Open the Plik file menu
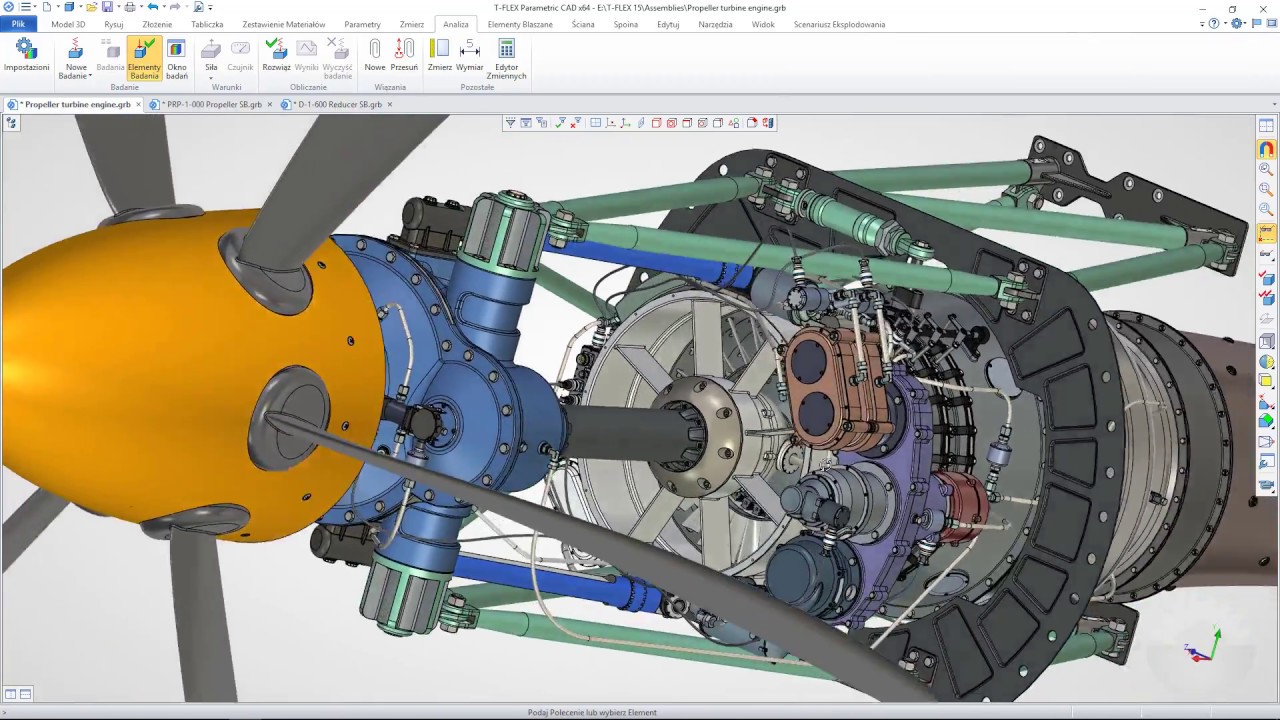Viewport: 1280px width, 720px height. 18,24
